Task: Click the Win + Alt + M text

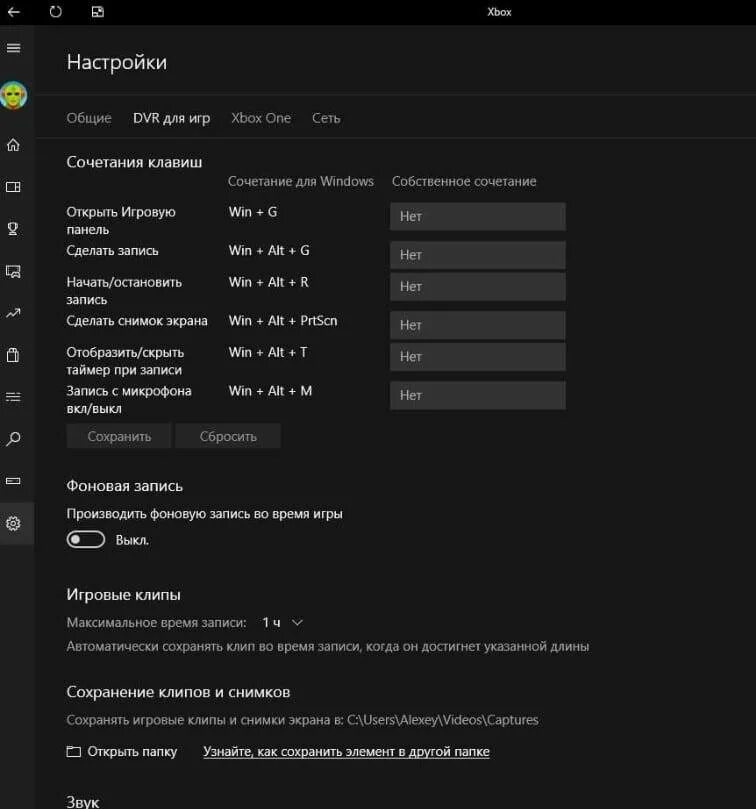Action: pyautogui.click(x=270, y=391)
